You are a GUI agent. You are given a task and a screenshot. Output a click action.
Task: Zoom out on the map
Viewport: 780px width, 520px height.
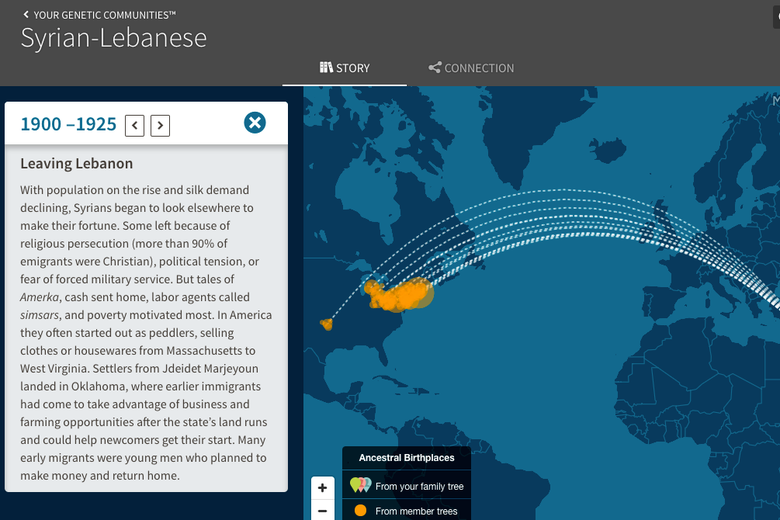coord(322,511)
